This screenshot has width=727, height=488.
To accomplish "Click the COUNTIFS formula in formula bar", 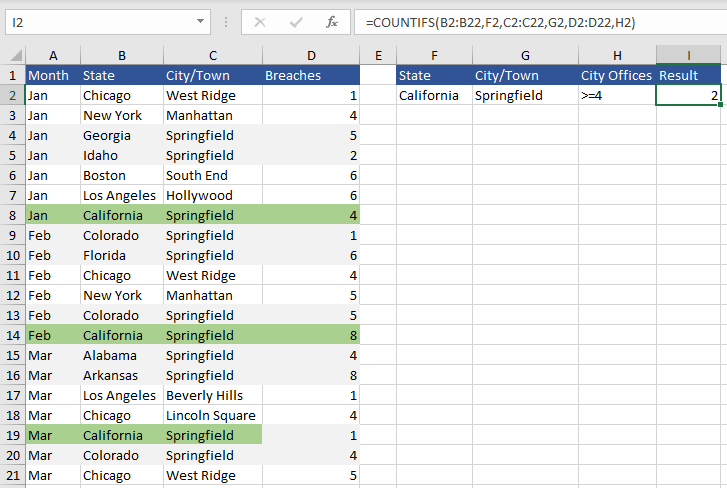I will point(500,22).
